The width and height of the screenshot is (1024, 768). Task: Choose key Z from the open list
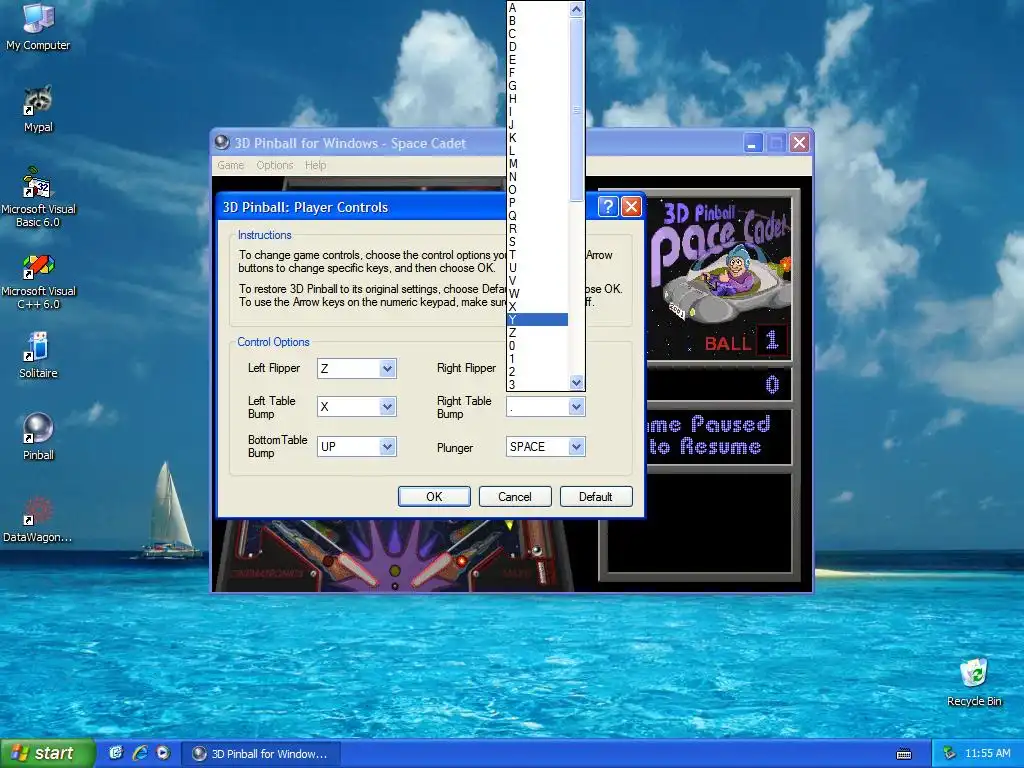537,332
